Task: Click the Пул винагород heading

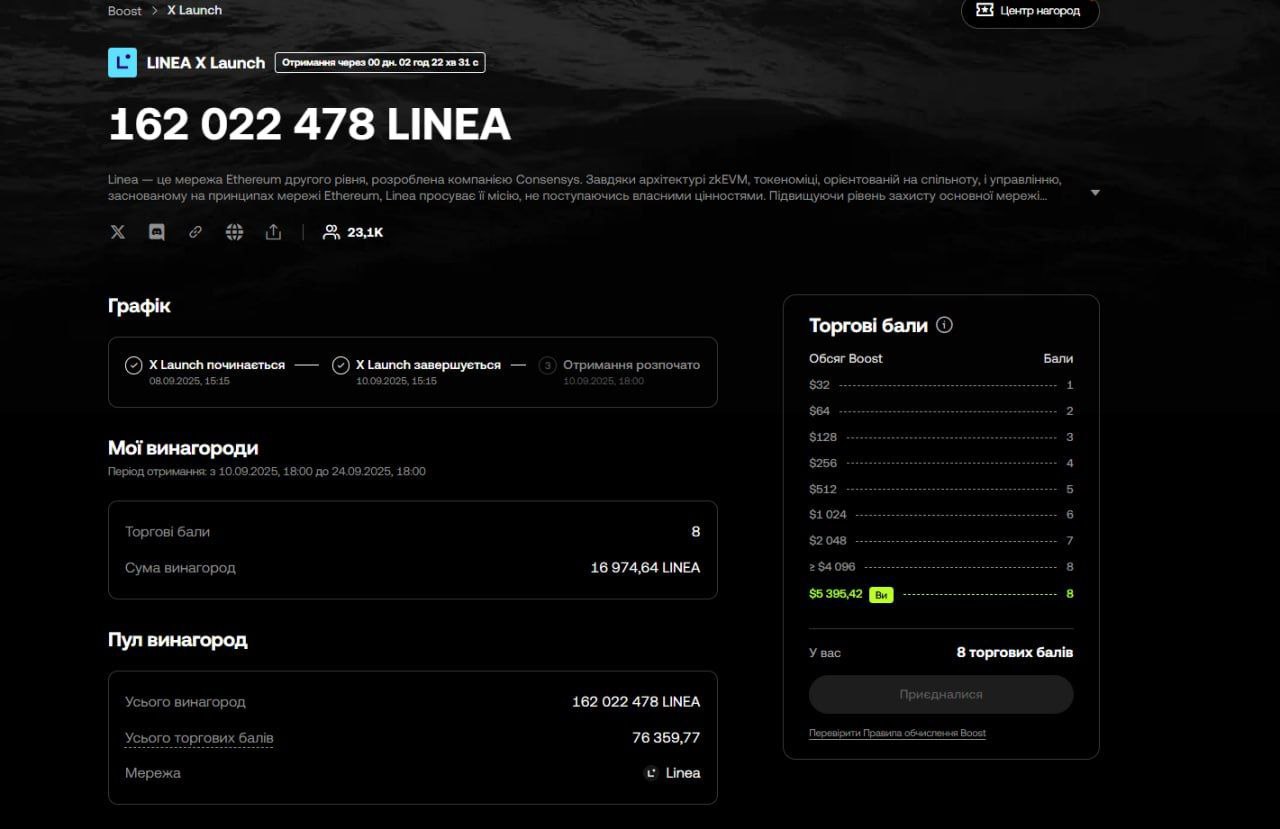Action: (x=177, y=640)
